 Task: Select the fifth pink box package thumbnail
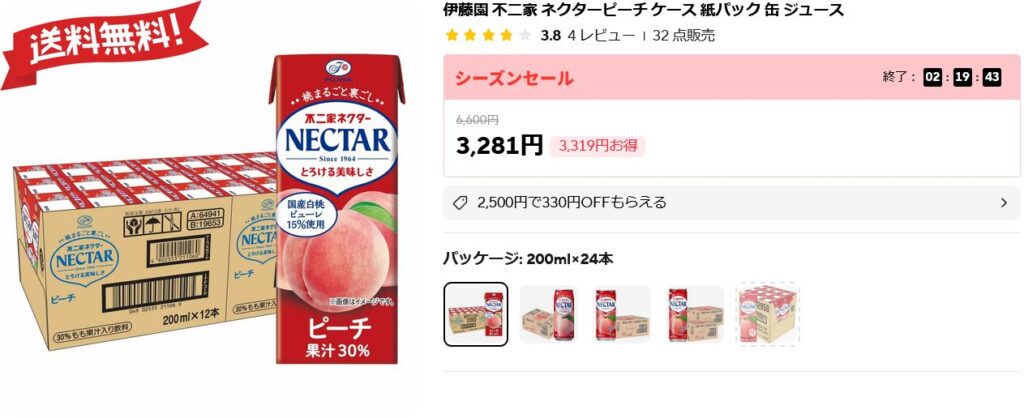[x=766, y=314]
